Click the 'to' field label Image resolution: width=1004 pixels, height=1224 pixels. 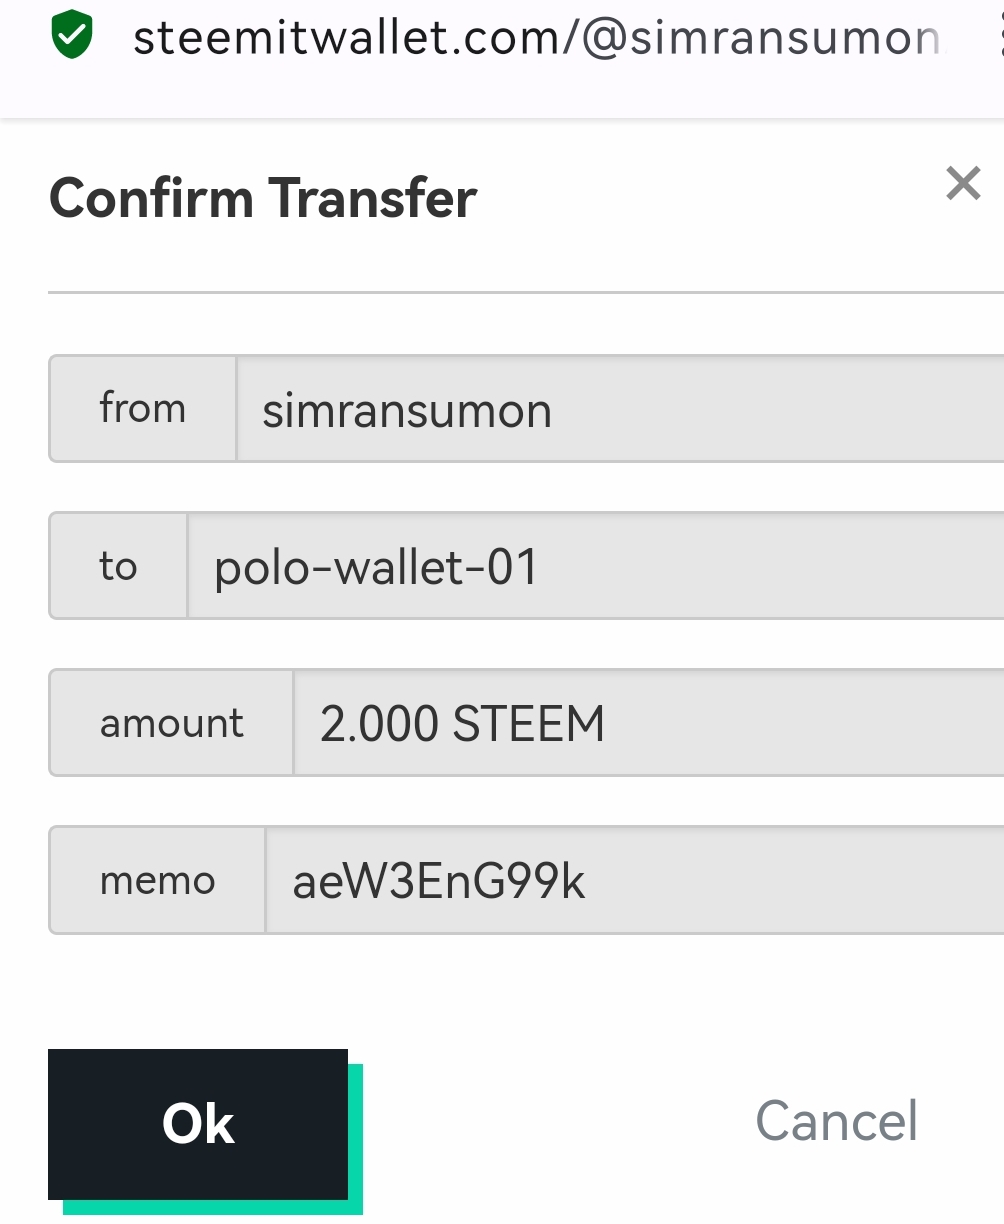(x=118, y=566)
